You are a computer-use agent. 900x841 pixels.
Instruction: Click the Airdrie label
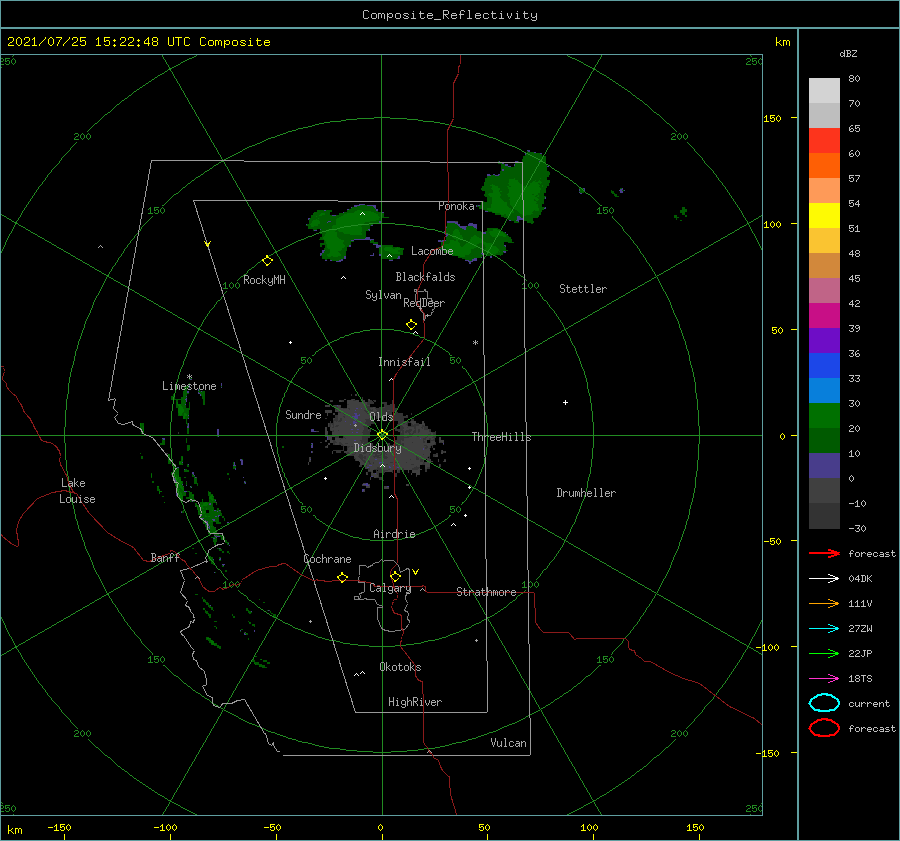pyautogui.click(x=394, y=534)
